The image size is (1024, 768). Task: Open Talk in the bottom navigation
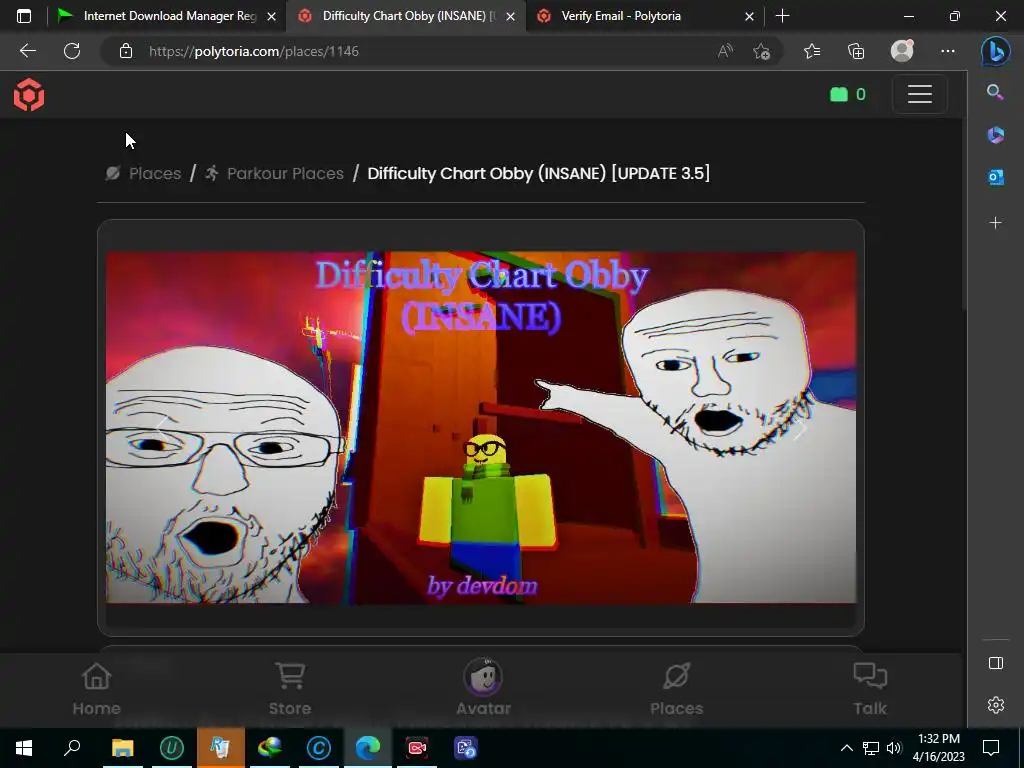point(870,688)
